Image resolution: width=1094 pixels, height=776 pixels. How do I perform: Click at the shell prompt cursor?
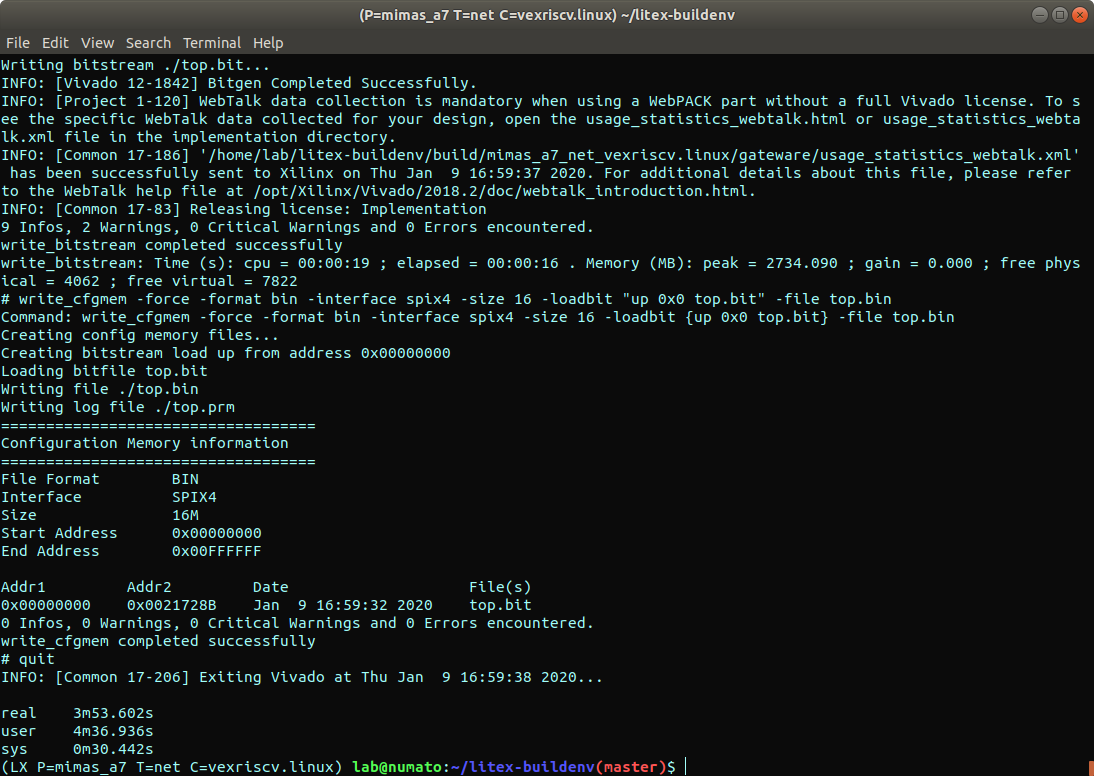click(687, 767)
